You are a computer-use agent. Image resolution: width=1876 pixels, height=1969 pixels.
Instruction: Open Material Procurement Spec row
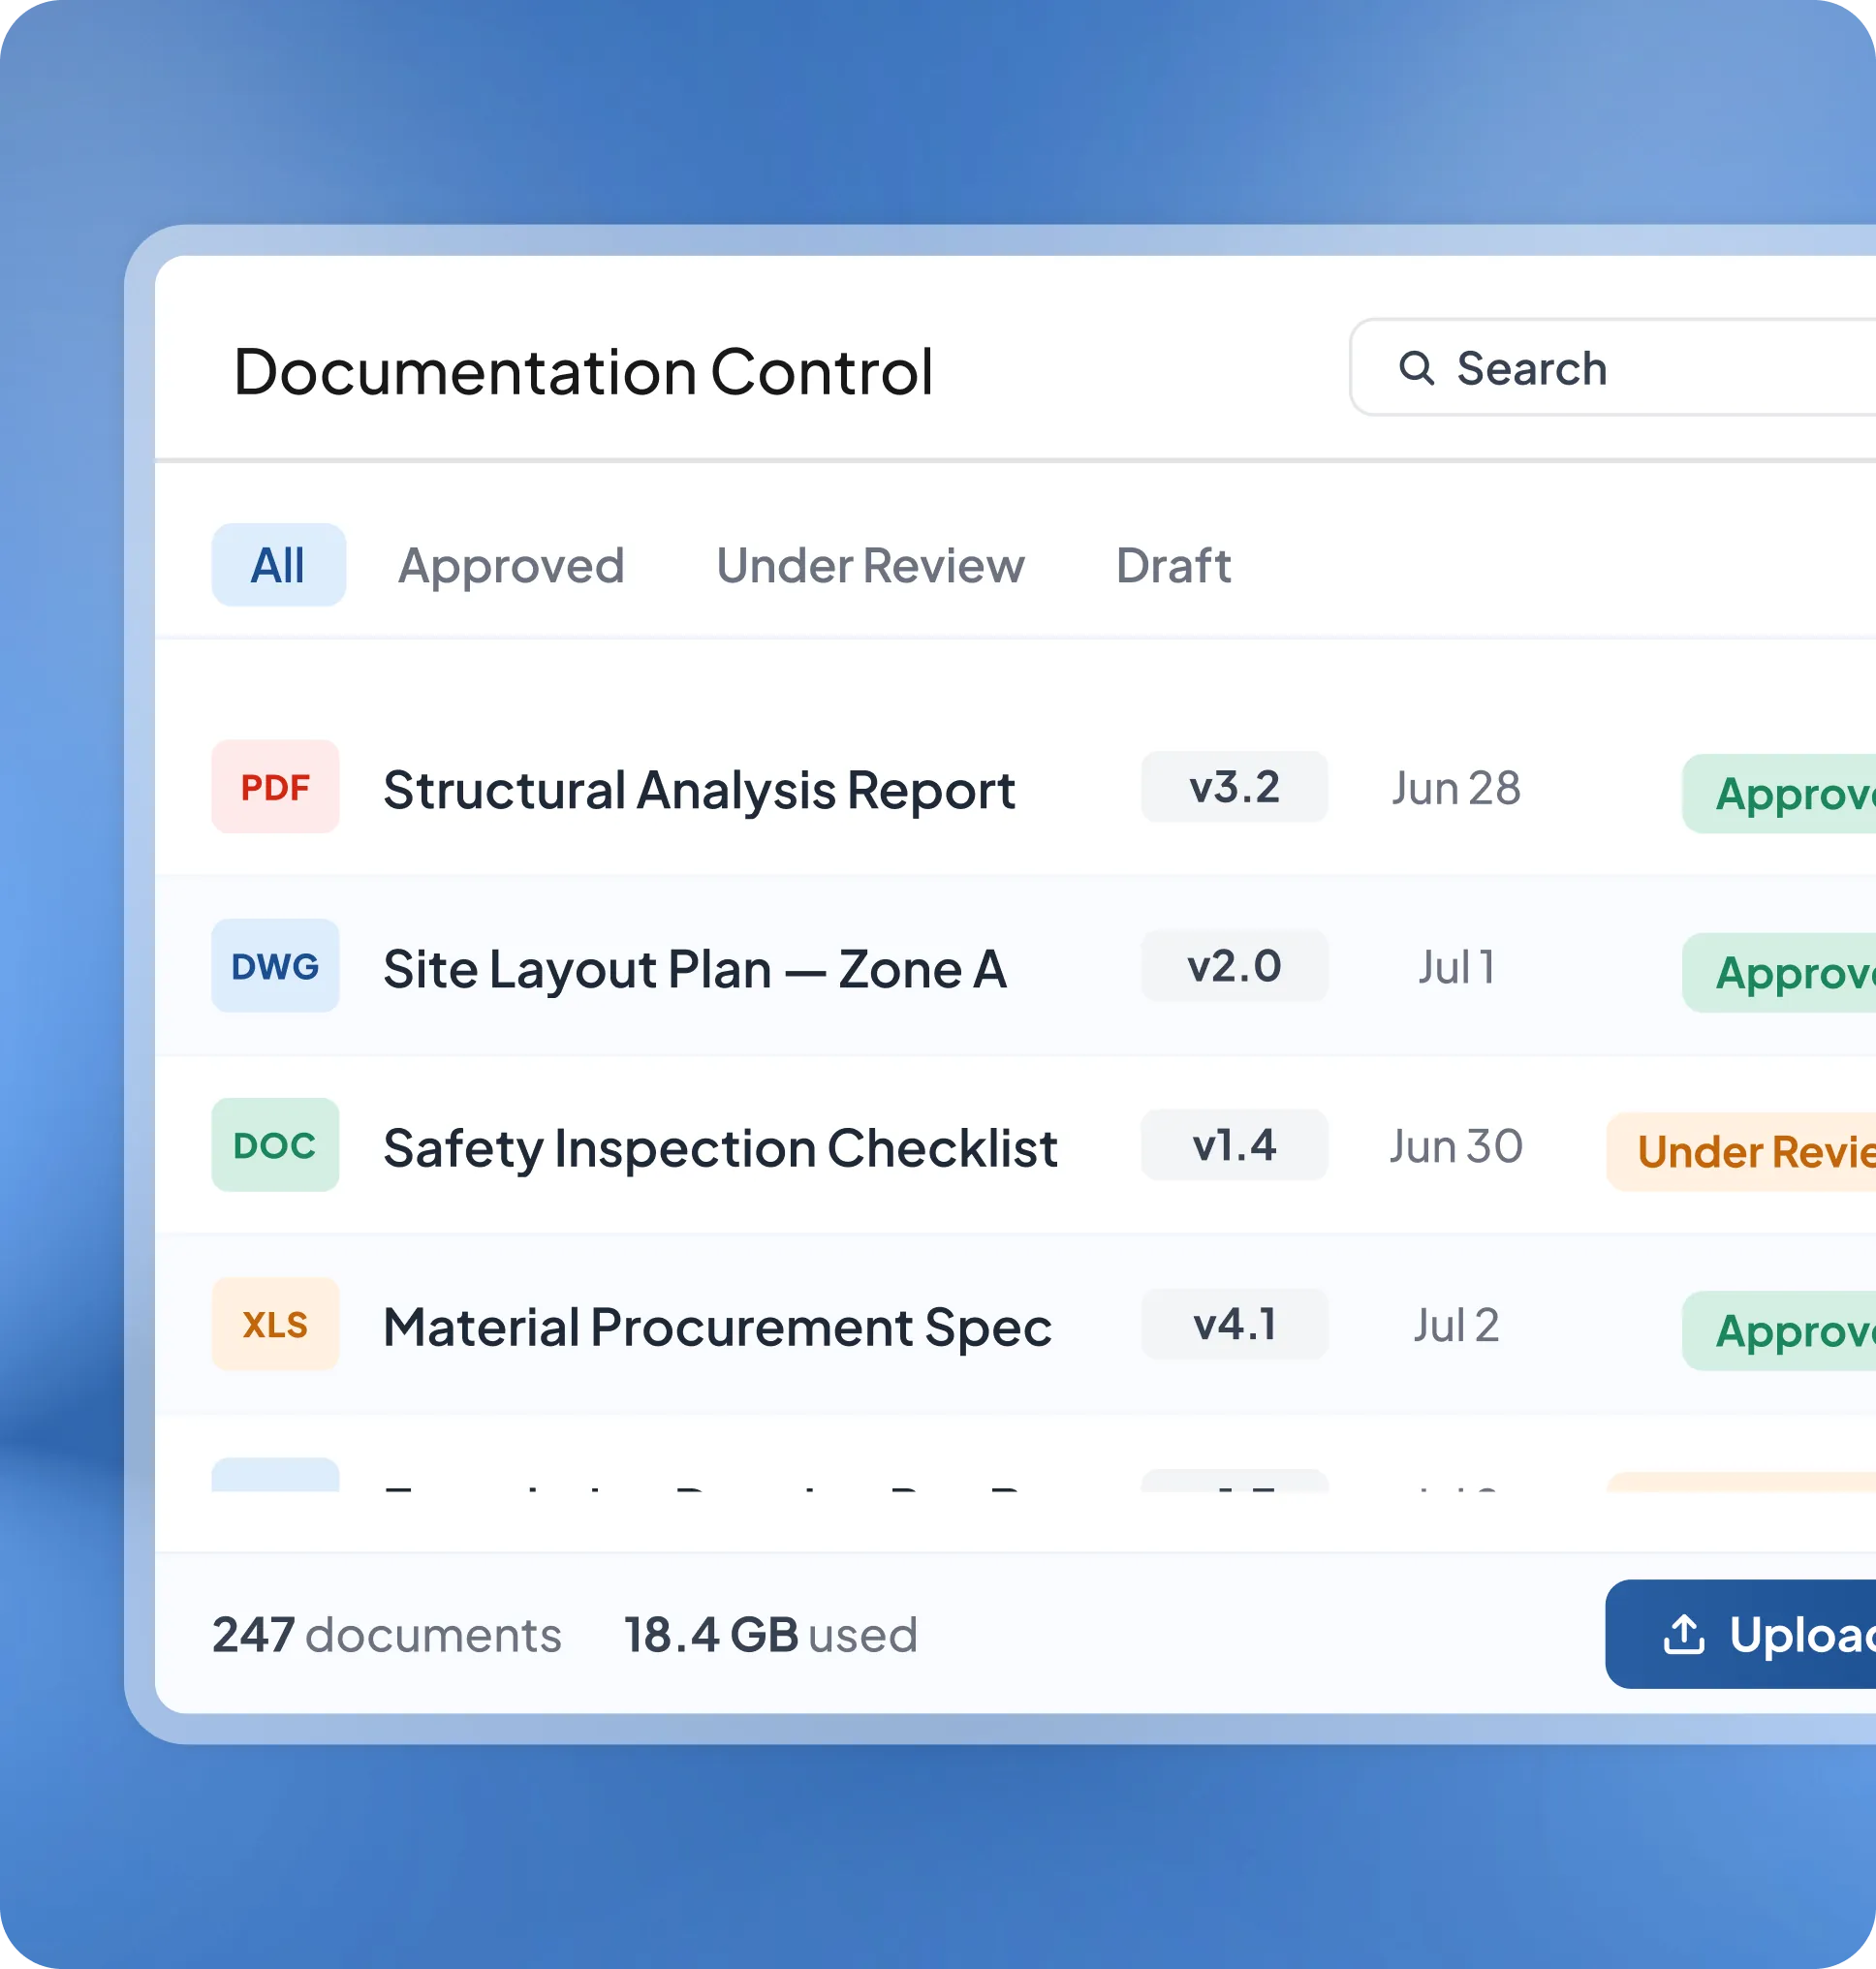[x=1015, y=1324]
